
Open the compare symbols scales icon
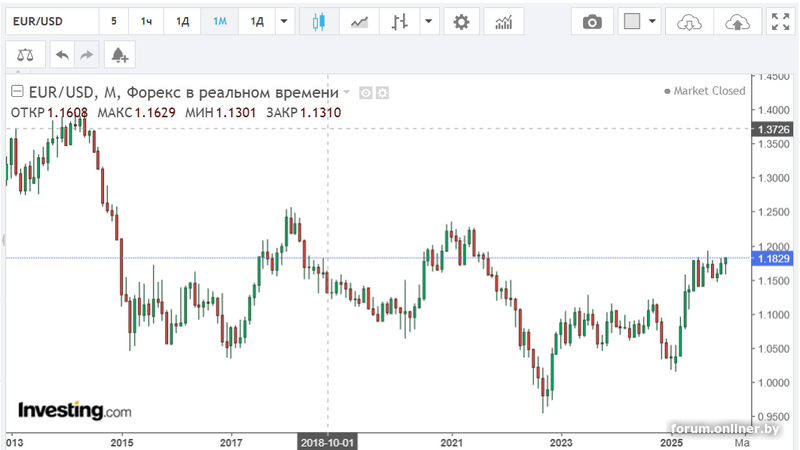point(26,55)
